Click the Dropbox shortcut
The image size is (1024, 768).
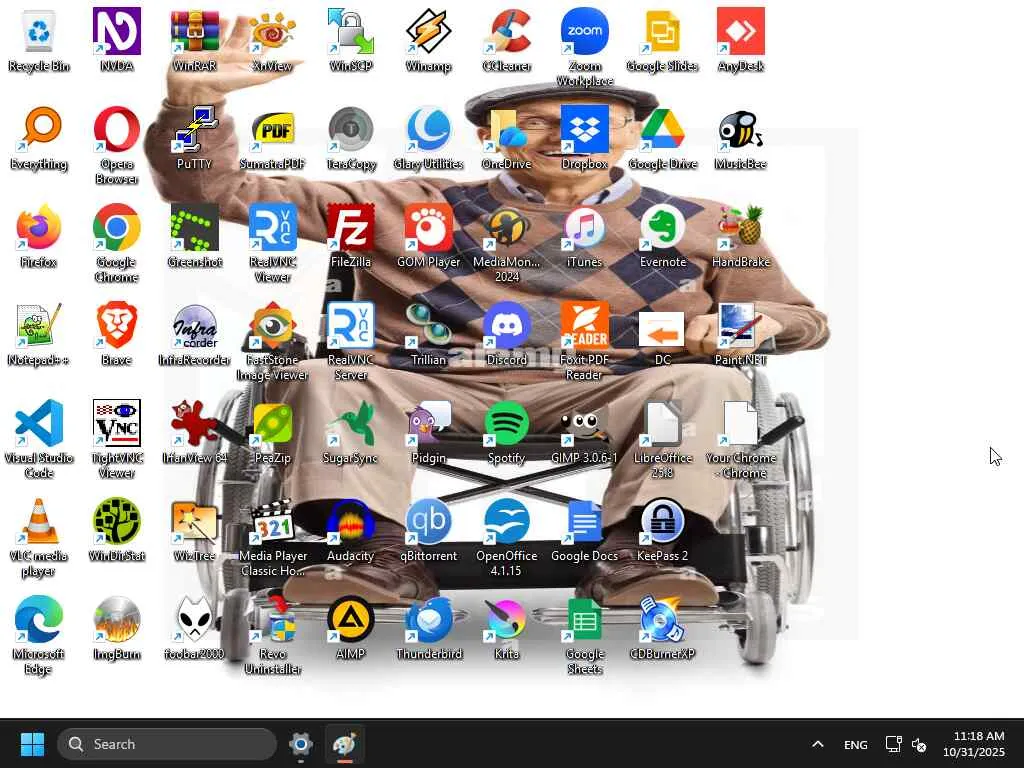click(x=584, y=138)
